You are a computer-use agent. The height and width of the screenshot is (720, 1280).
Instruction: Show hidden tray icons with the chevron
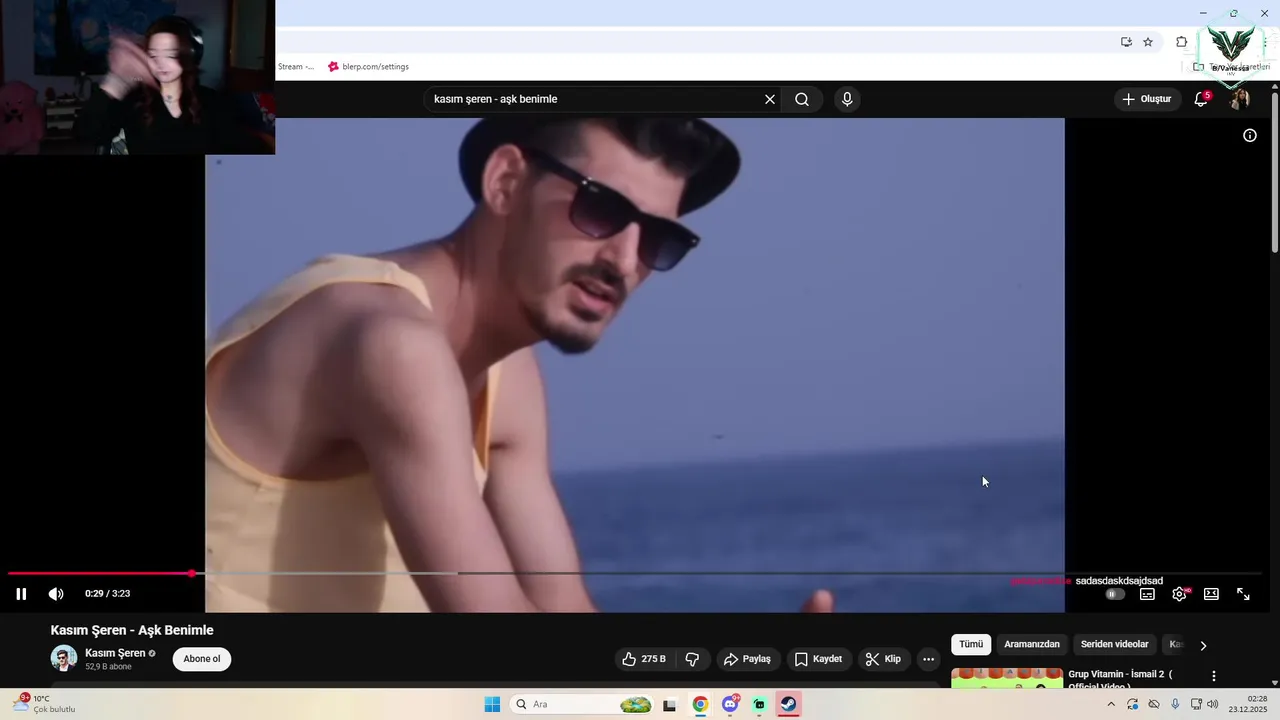(x=1110, y=704)
